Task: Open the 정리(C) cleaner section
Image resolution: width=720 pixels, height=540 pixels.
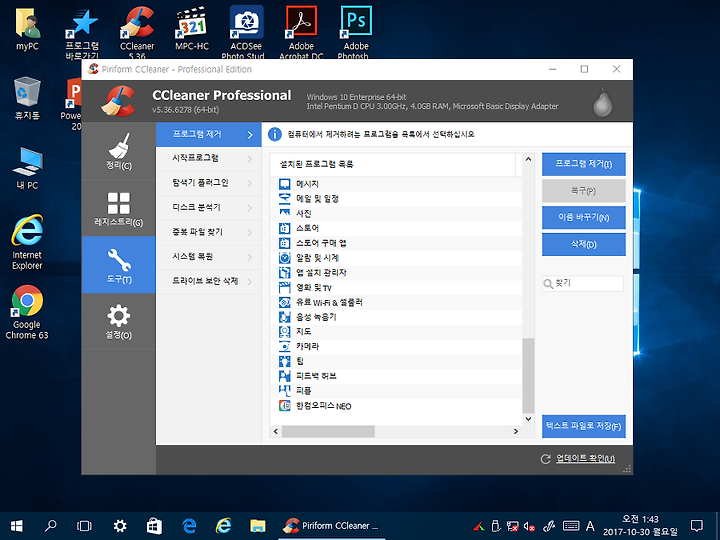Action: click(119, 152)
